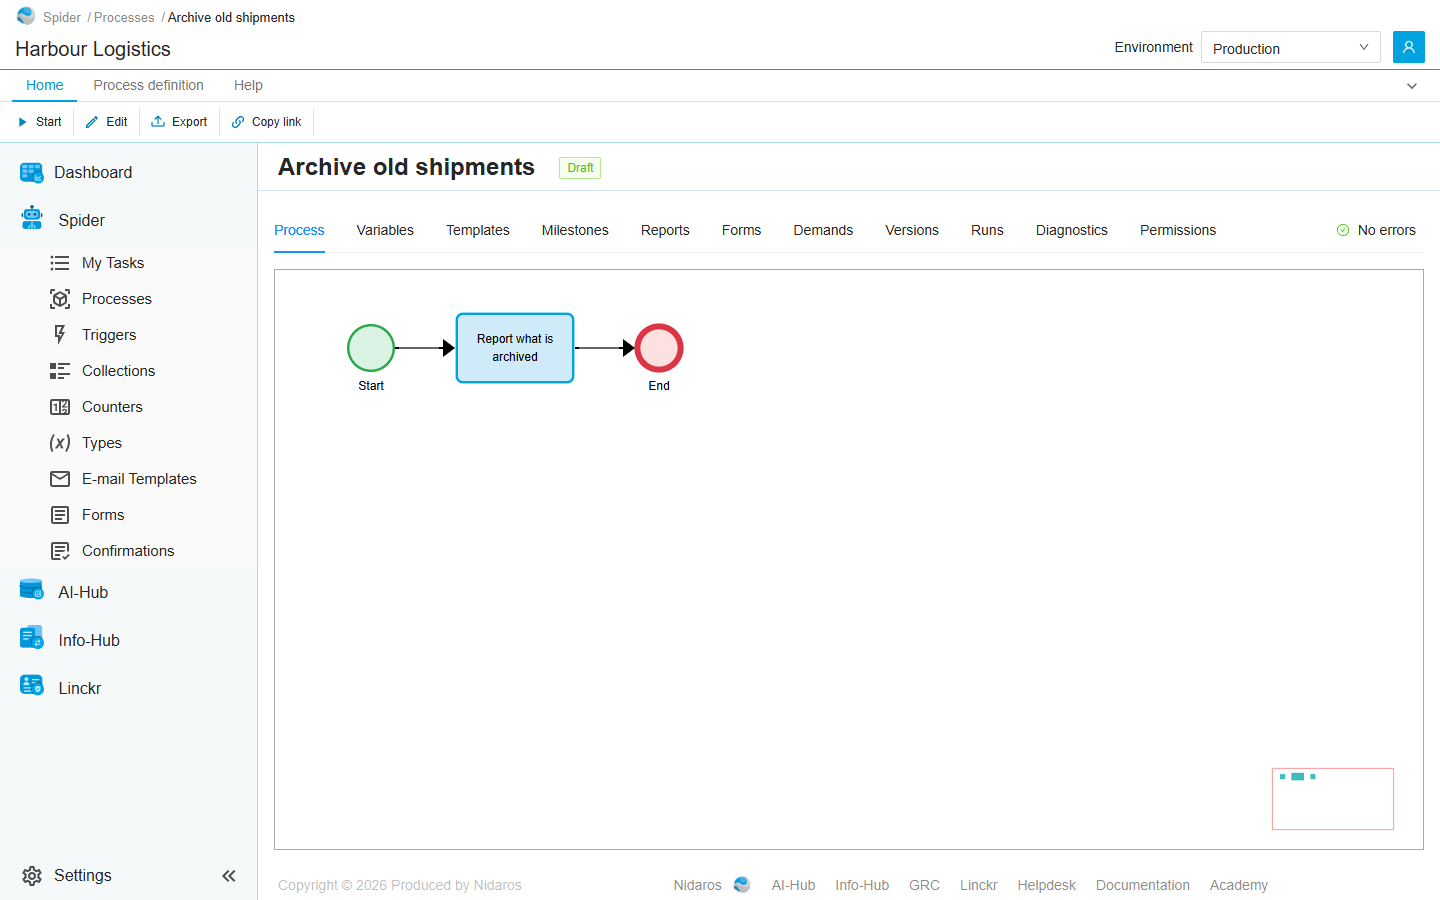Image resolution: width=1440 pixels, height=900 pixels.
Task: Copy link to the process
Action: pyautogui.click(x=266, y=122)
